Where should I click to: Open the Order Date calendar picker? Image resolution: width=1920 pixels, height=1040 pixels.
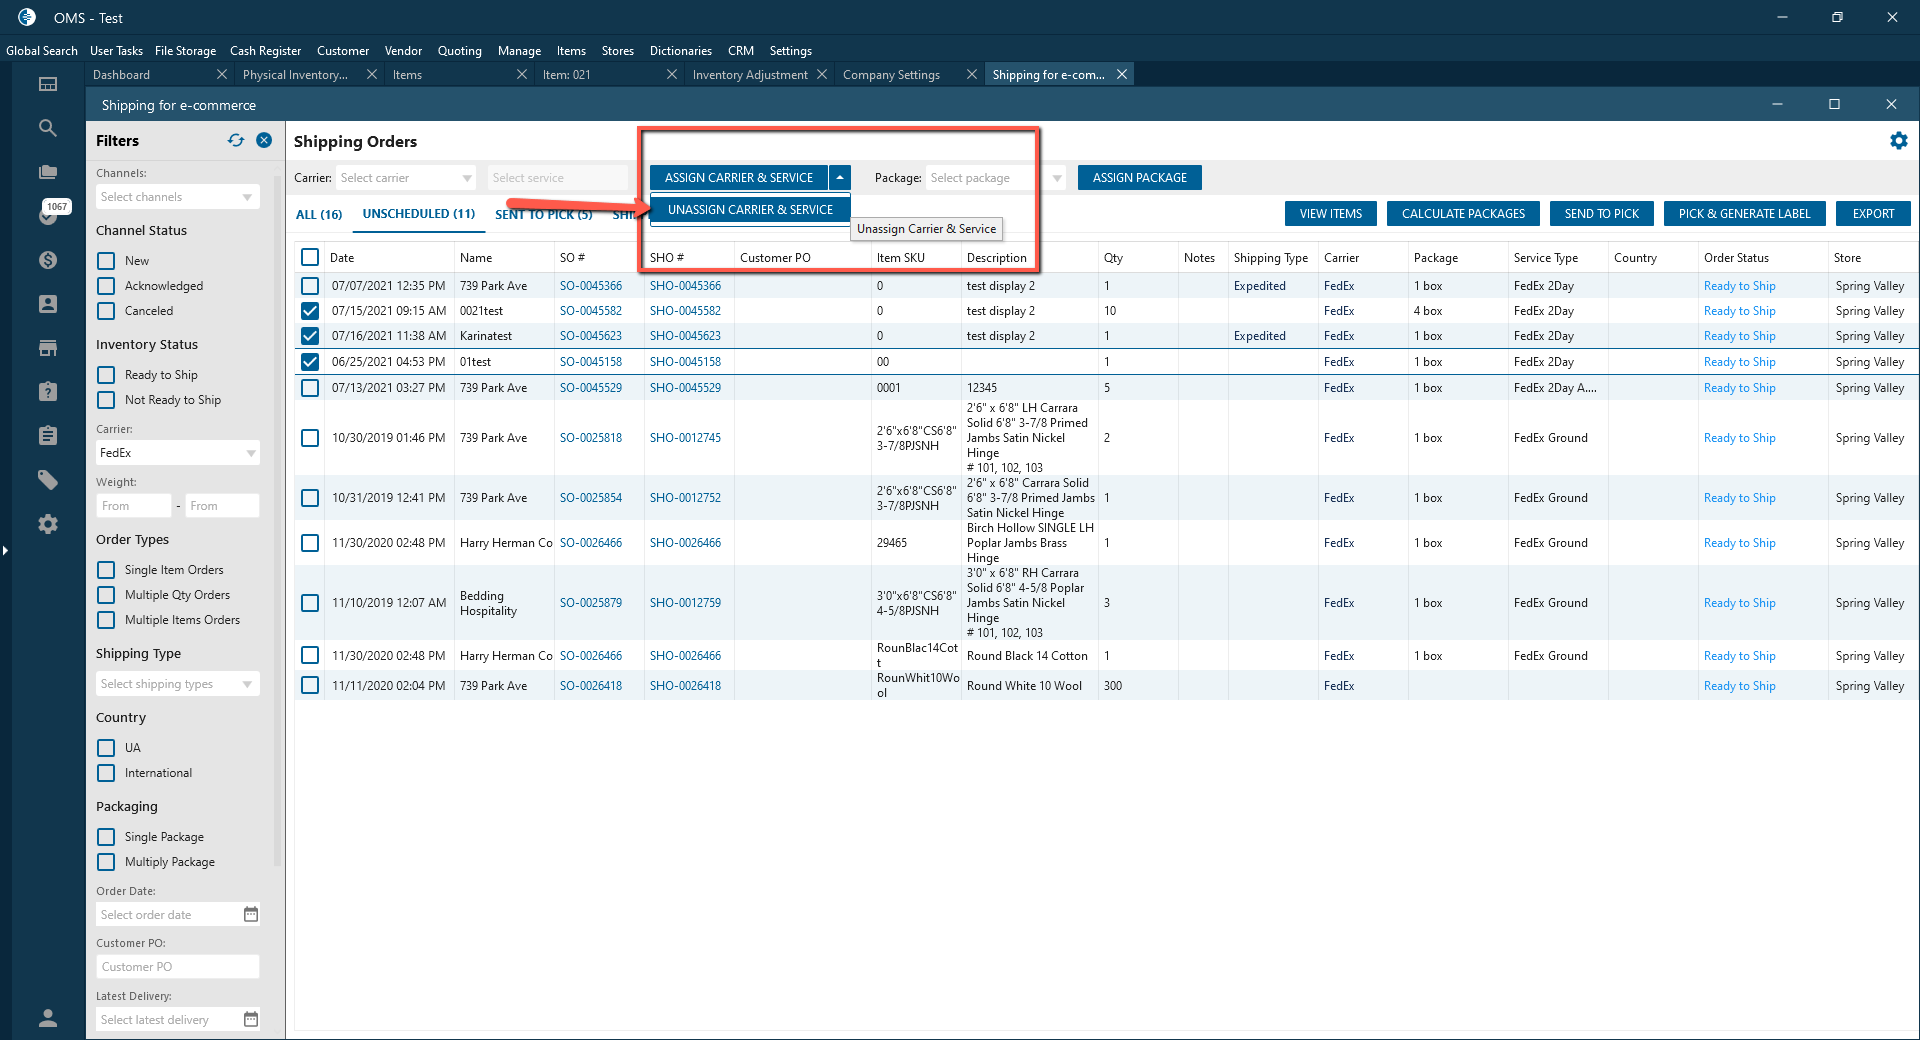point(251,914)
